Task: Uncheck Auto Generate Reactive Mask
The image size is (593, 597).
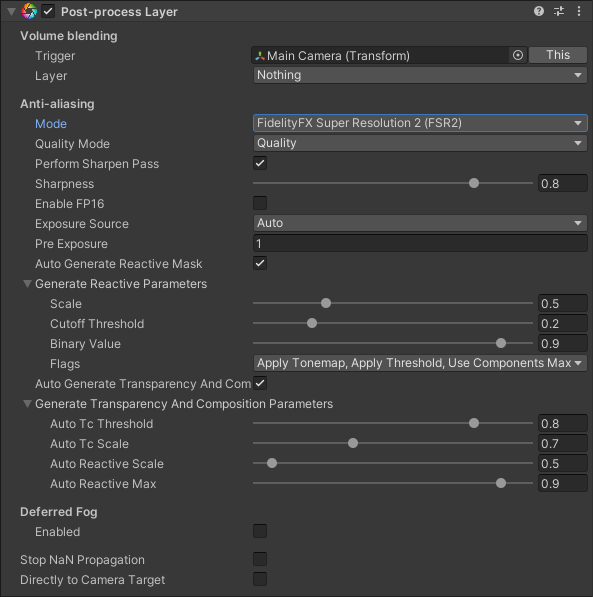Action: 260,263
